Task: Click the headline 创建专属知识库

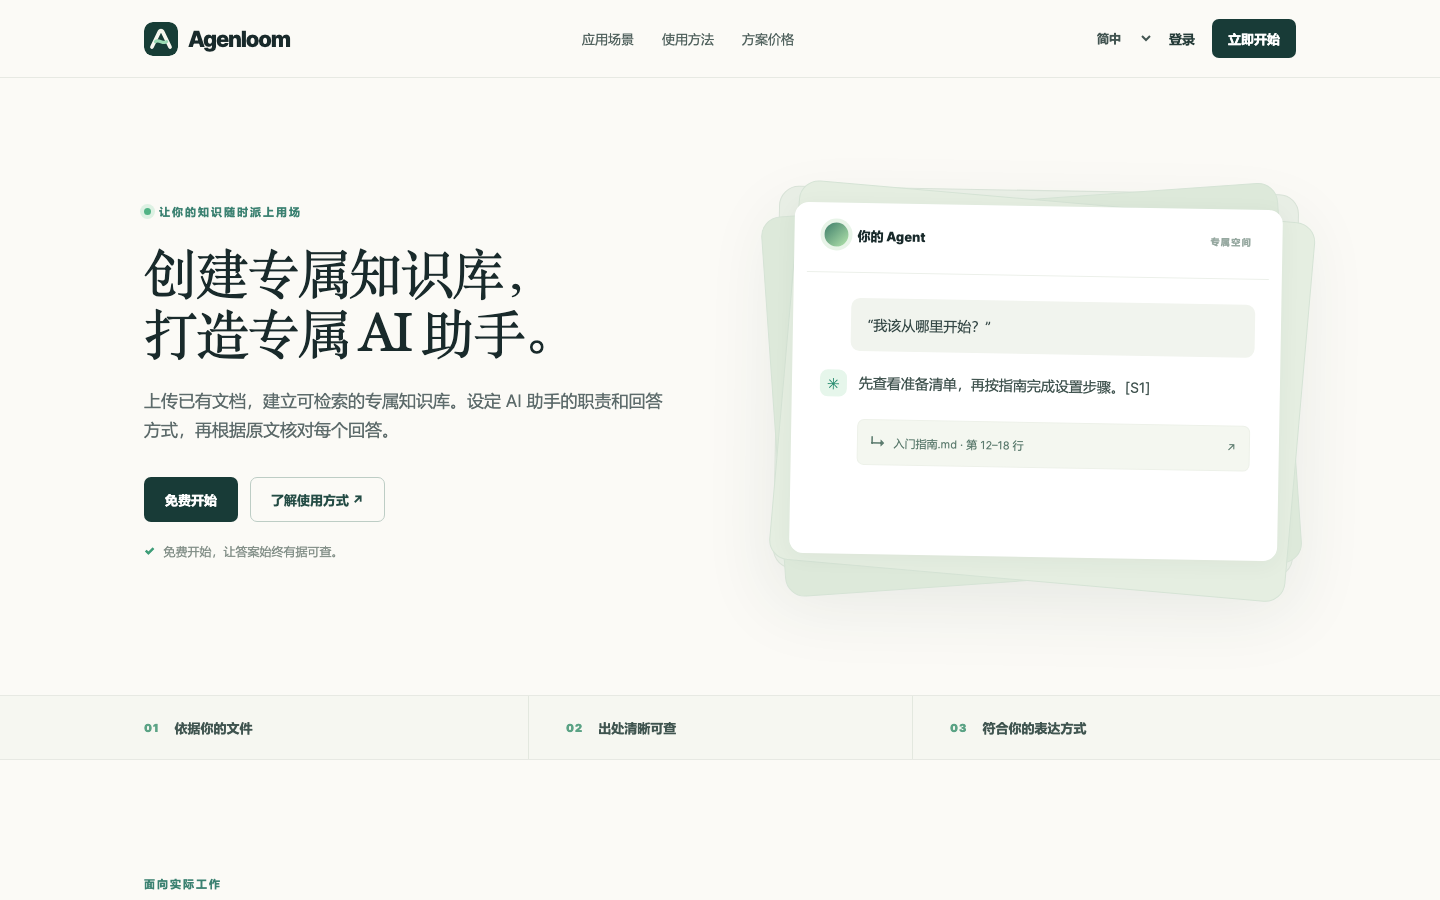Action: pyautogui.click(x=334, y=274)
